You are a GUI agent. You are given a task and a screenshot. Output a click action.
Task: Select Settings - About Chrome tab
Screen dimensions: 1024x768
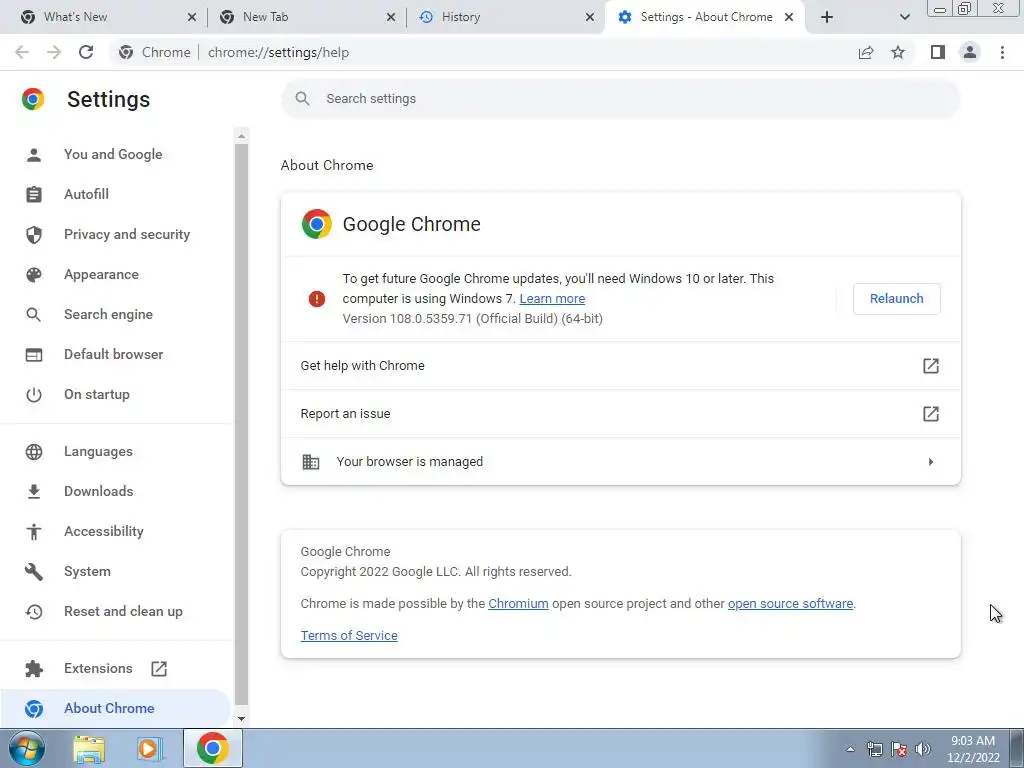coord(705,17)
